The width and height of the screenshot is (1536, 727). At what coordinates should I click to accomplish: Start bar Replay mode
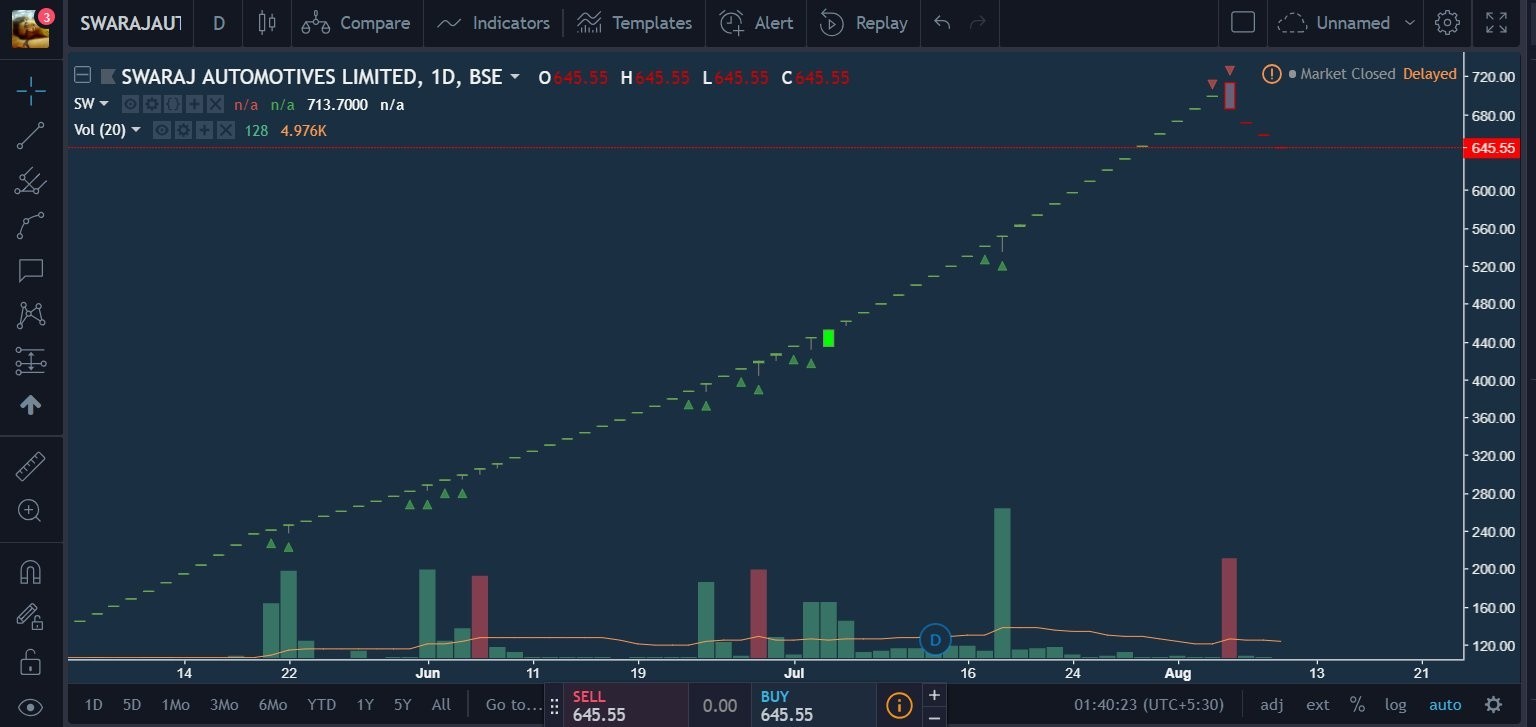point(863,23)
